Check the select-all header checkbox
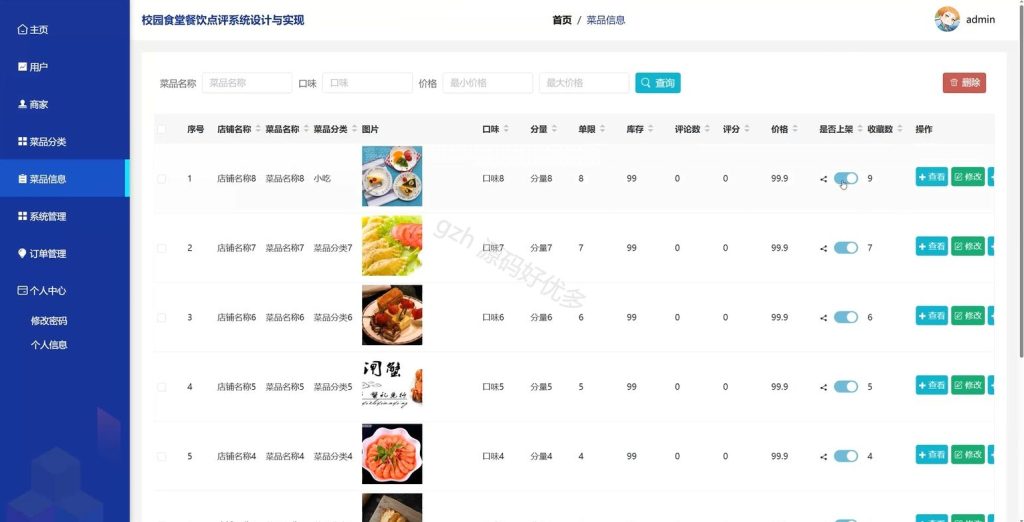 click(x=161, y=129)
